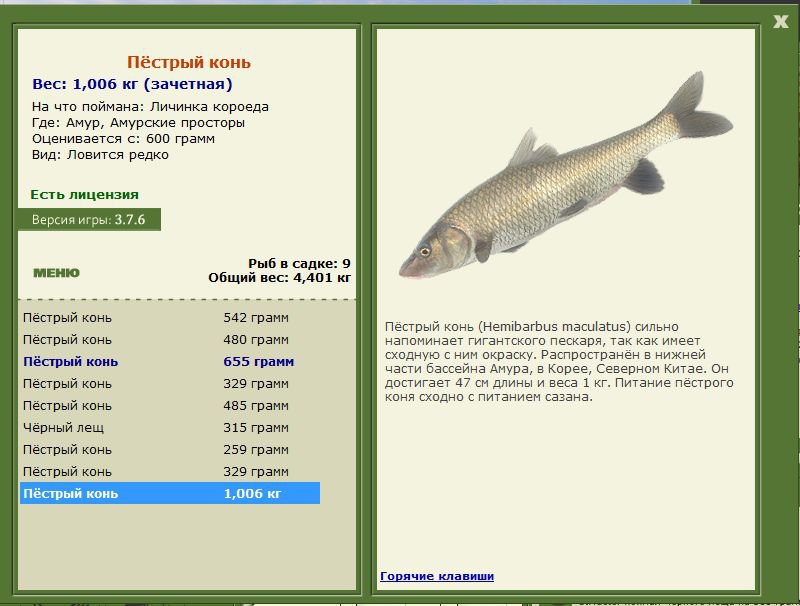Select the 480 грамм Пёстрый конь row
The height and width of the screenshot is (606, 800).
tap(170, 339)
